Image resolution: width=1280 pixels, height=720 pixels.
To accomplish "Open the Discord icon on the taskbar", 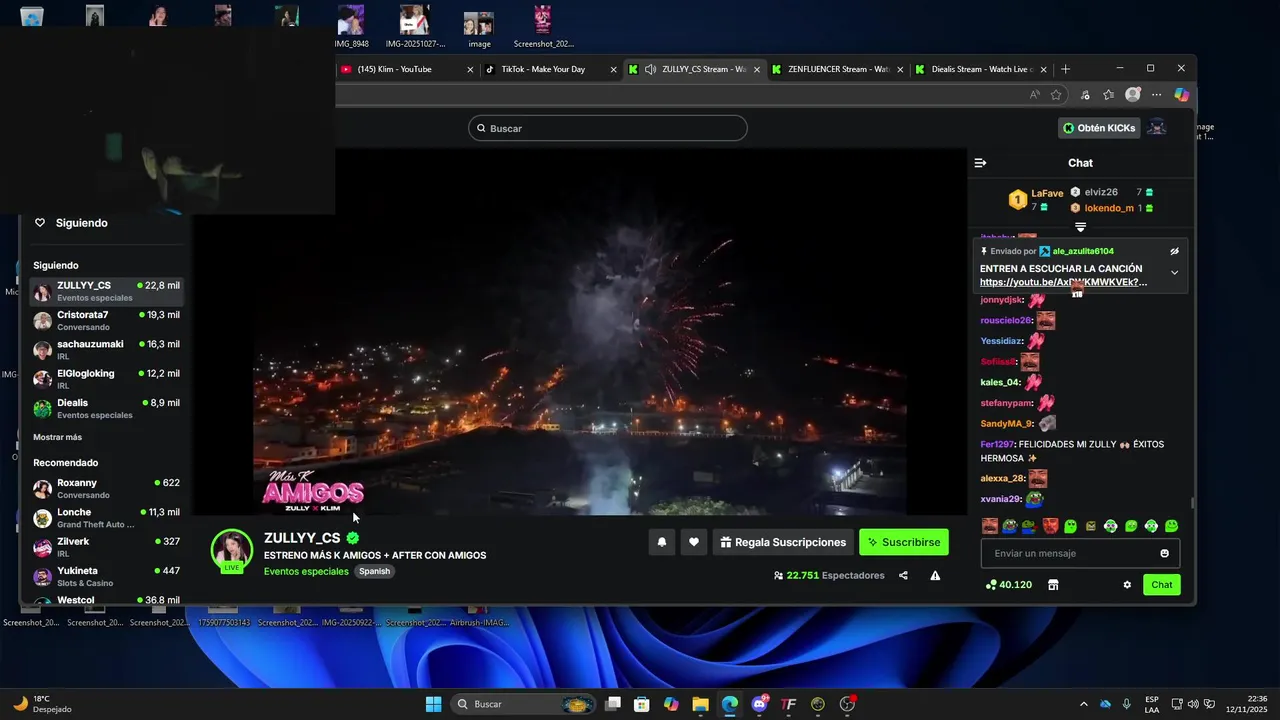I will 759,704.
